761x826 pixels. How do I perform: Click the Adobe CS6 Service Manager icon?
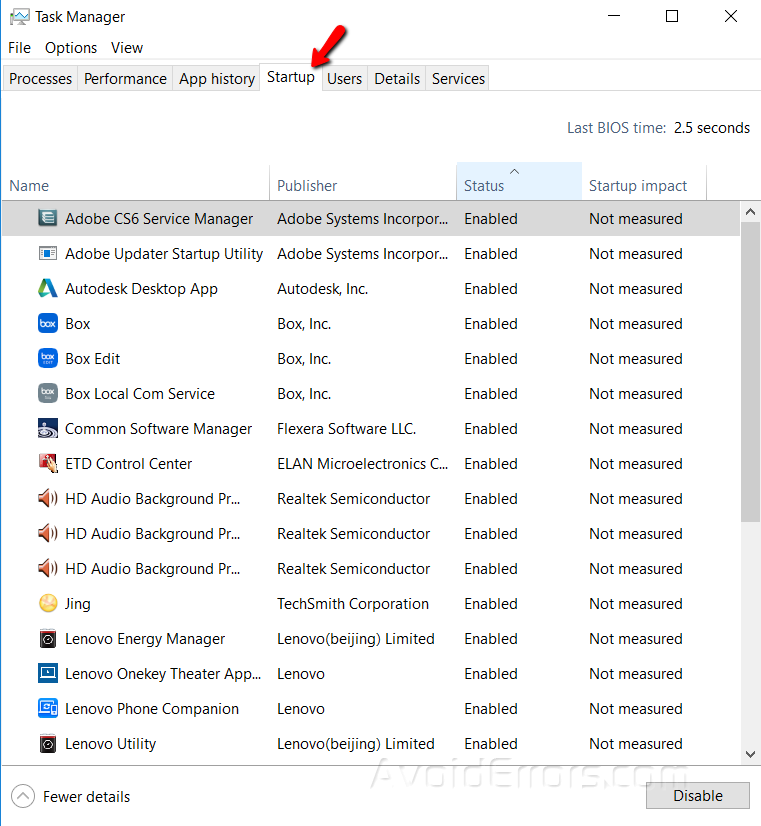[x=49, y=218]
